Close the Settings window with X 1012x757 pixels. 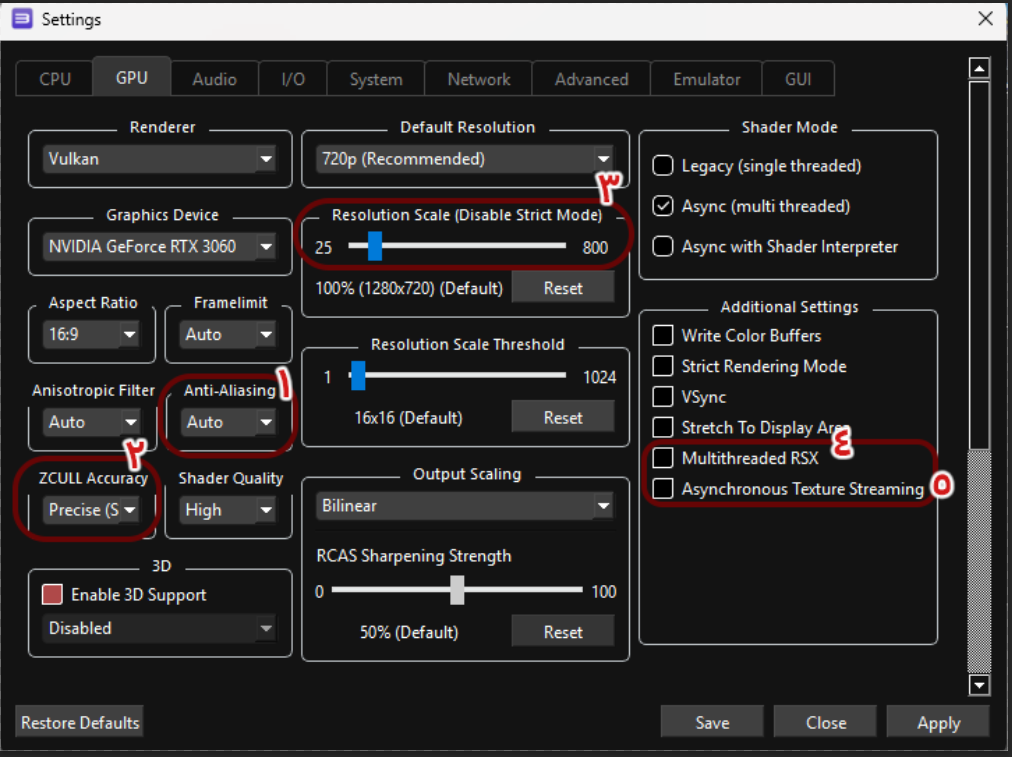[x=985, y=19]
